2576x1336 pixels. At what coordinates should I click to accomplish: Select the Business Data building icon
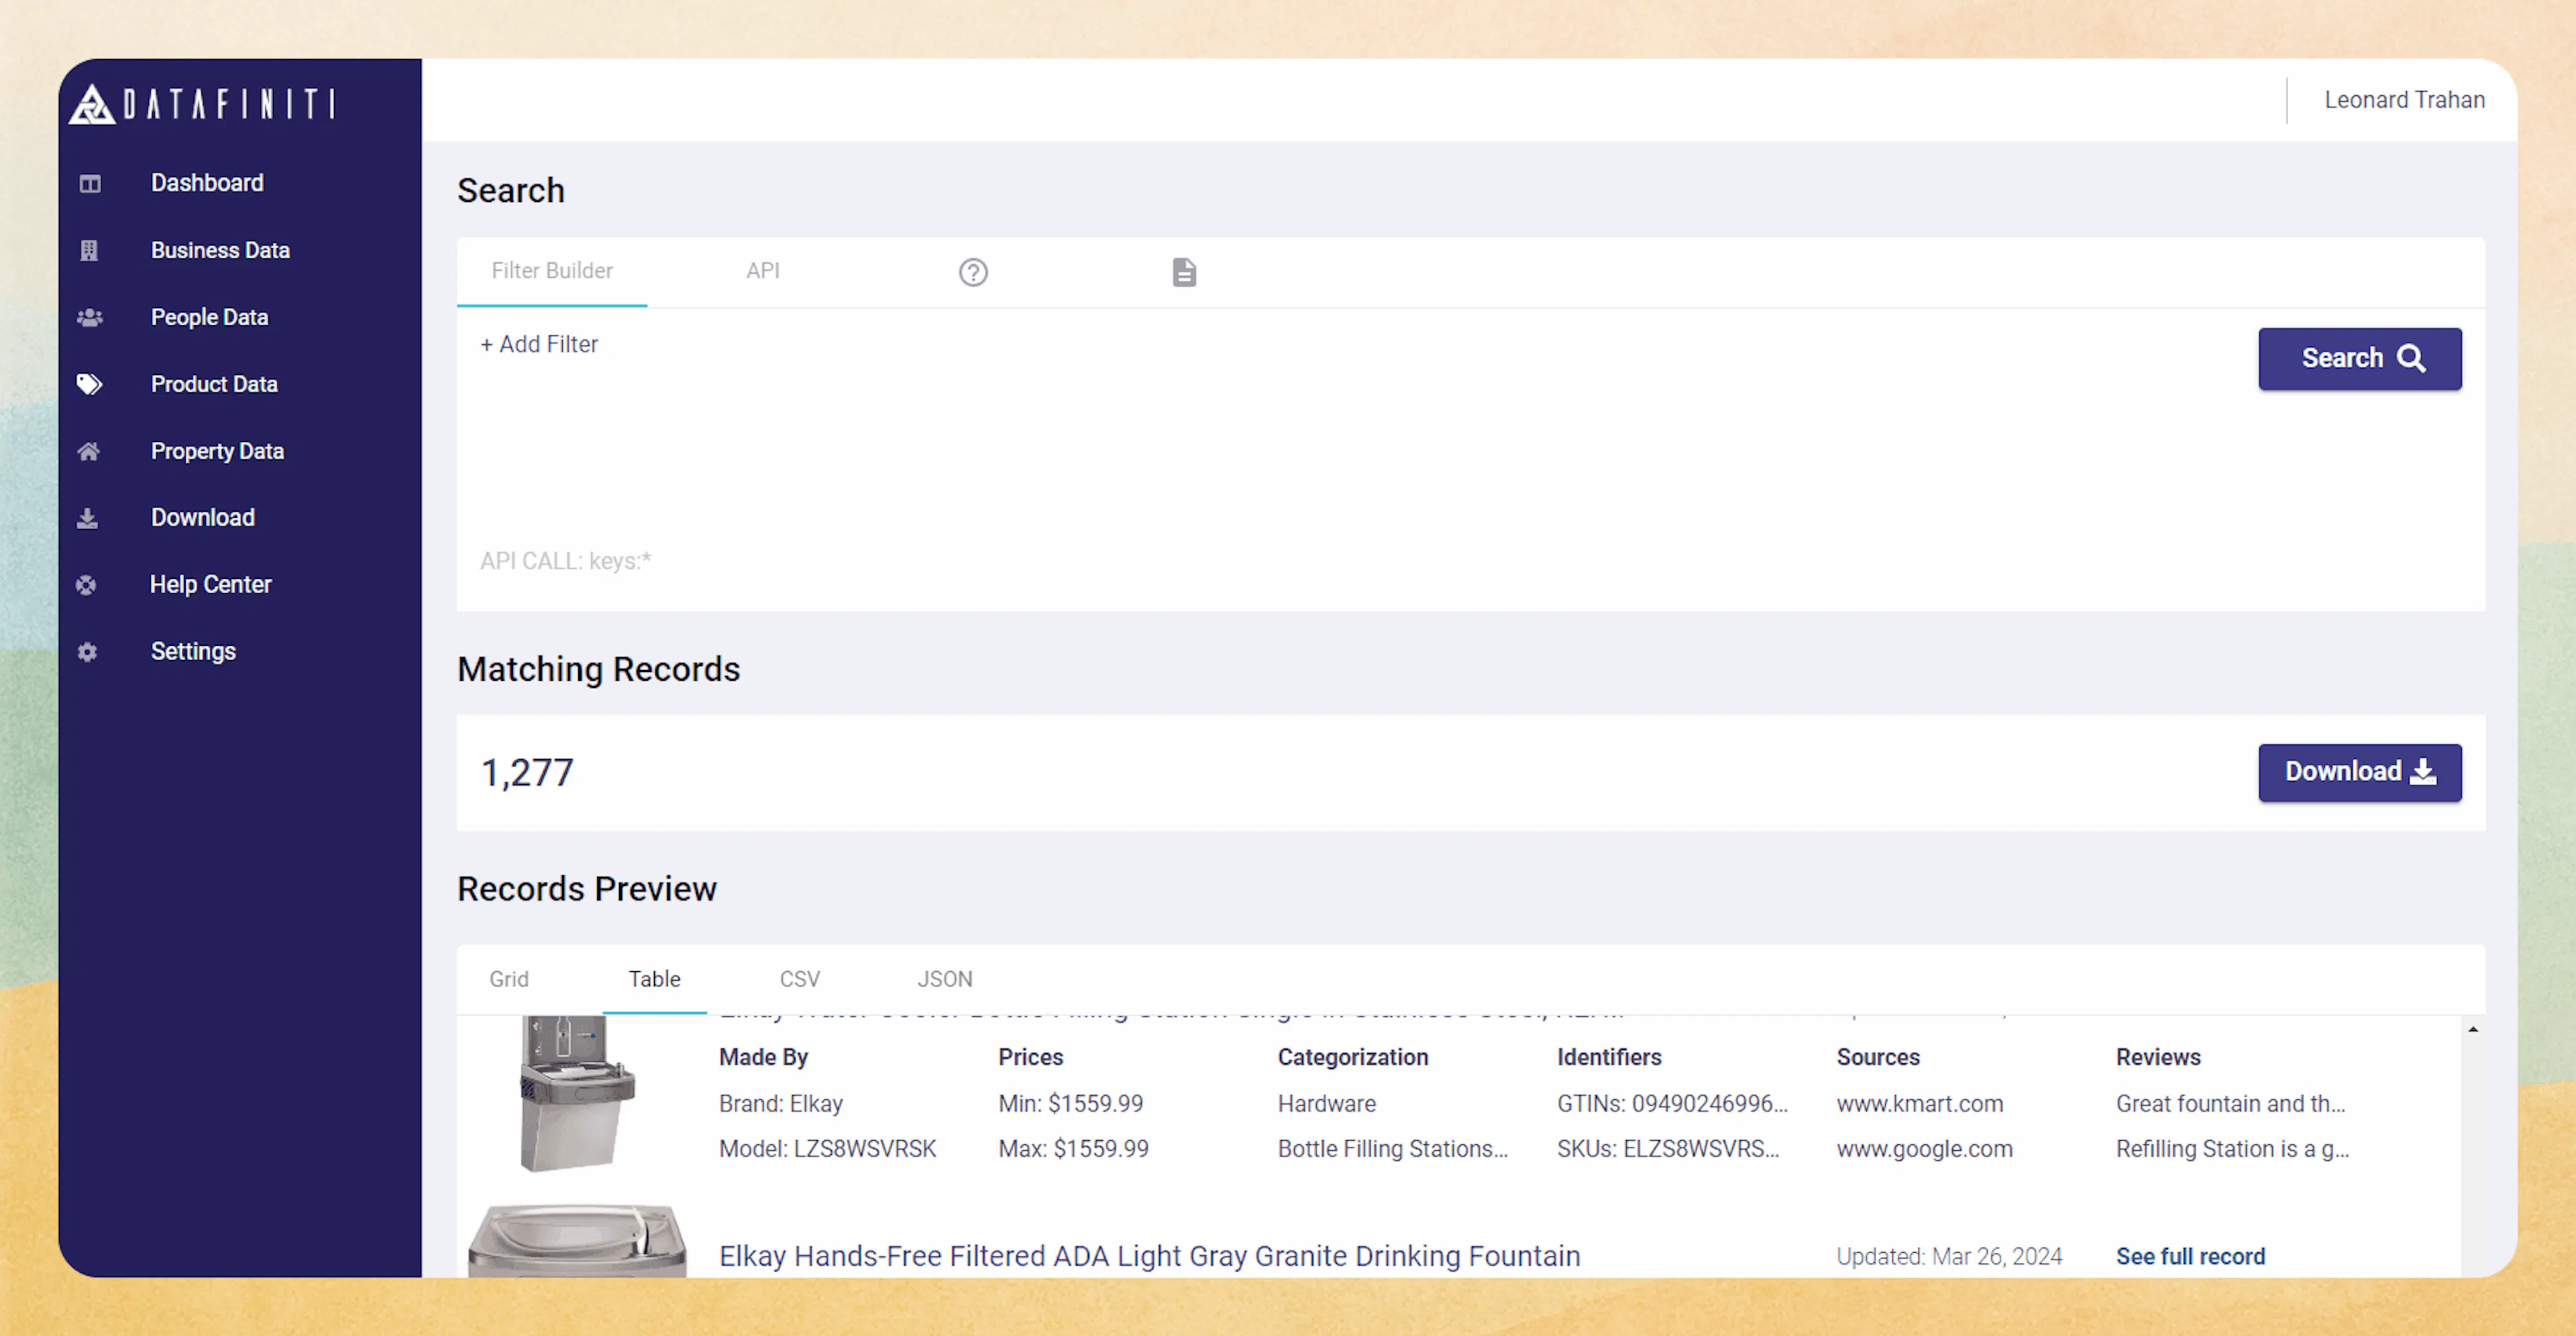88,250
